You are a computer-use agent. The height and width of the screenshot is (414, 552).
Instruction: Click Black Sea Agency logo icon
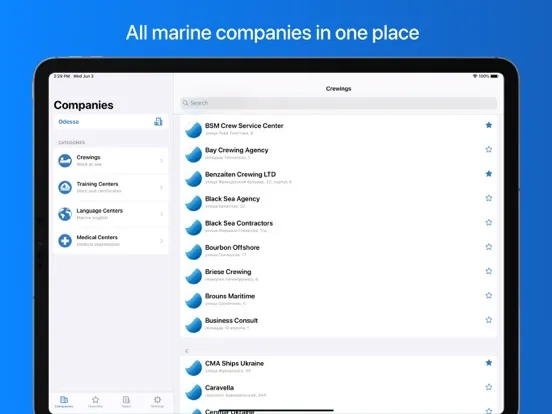194,203
